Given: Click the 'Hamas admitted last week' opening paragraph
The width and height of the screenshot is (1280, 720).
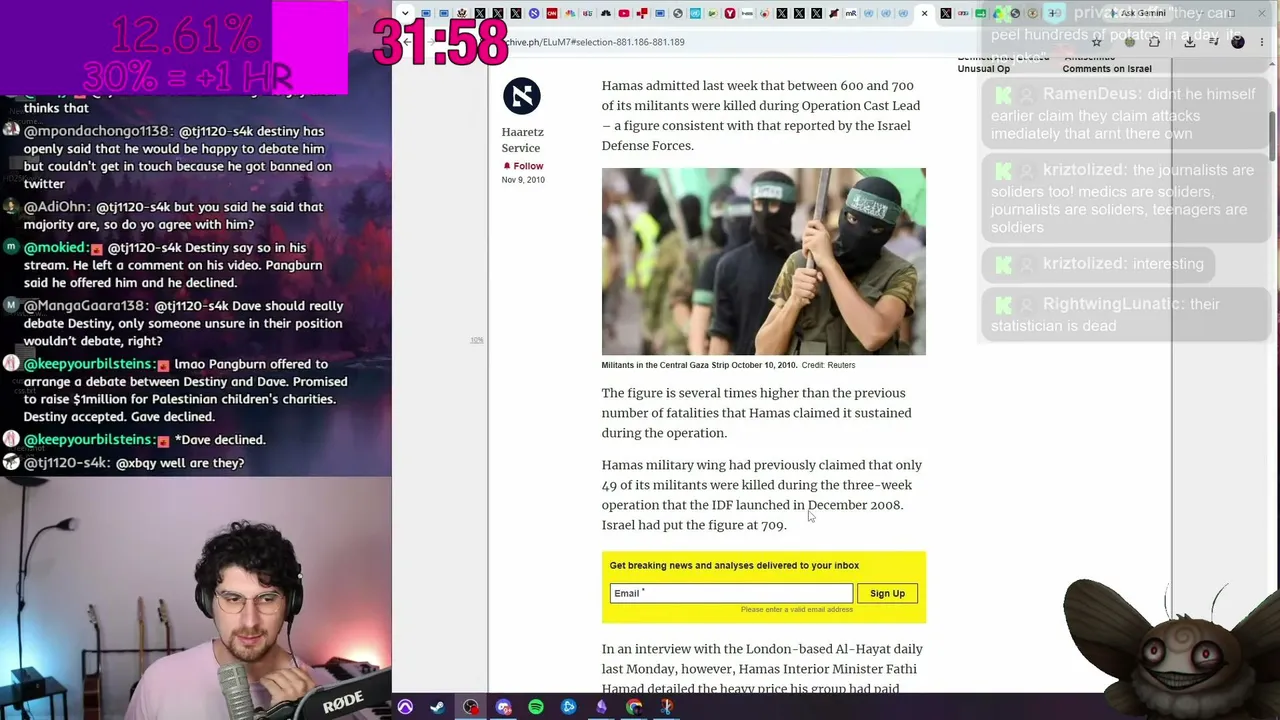Looking at the screenshot, I should [x=761, y=116].
